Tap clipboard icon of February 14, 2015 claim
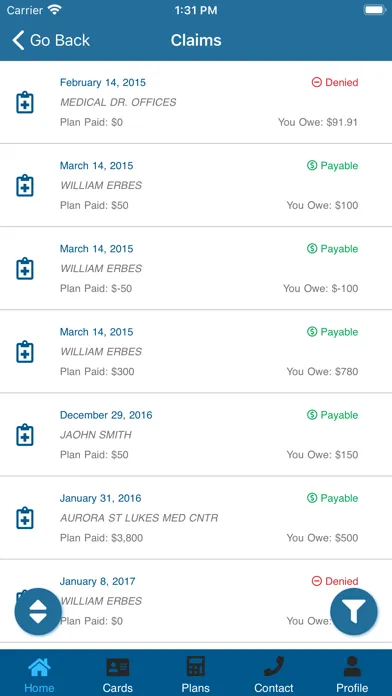 (x=25, y=103)
